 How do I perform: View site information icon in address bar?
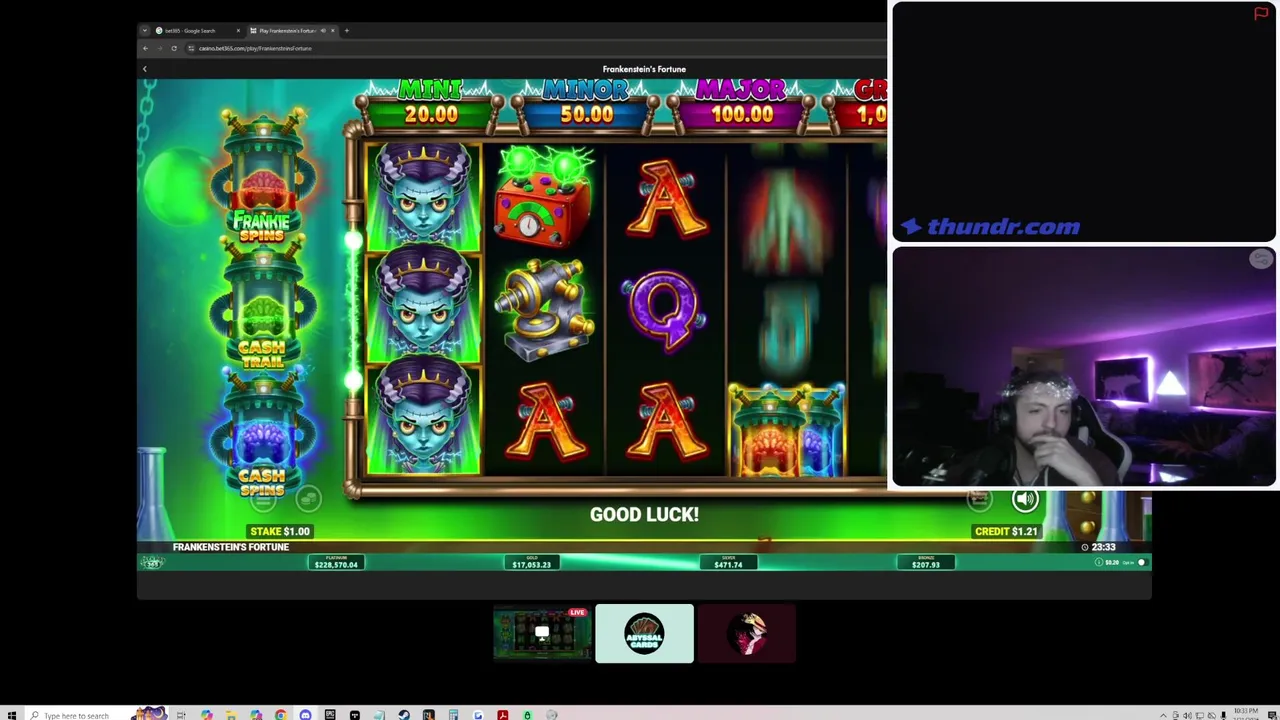pos(191,48)
